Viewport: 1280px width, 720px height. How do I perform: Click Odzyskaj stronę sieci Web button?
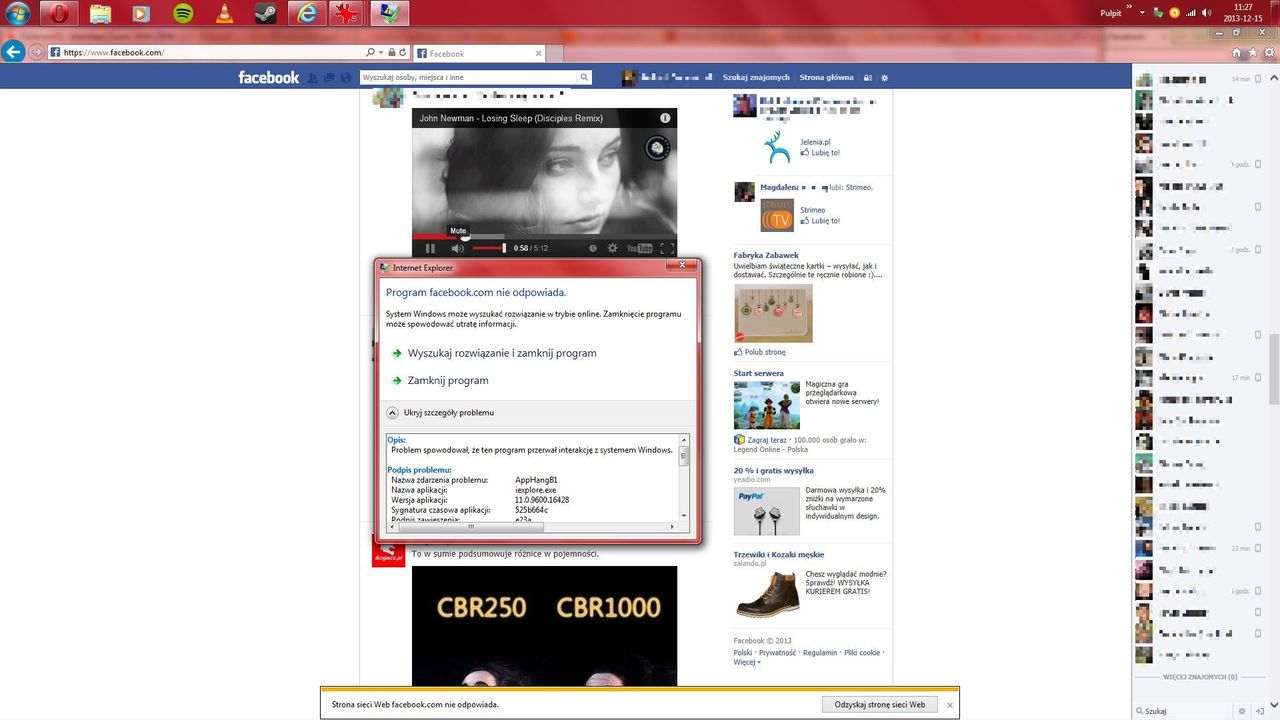880,704
